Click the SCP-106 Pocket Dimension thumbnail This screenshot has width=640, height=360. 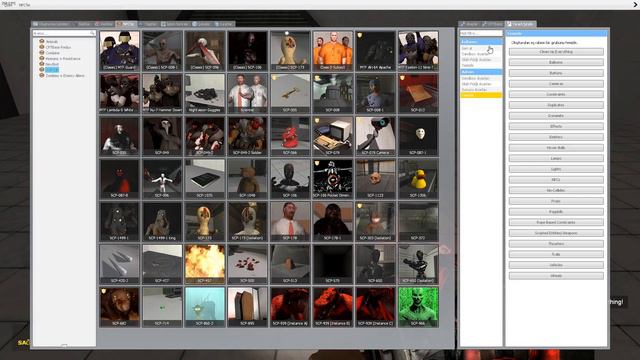point(333,179)
